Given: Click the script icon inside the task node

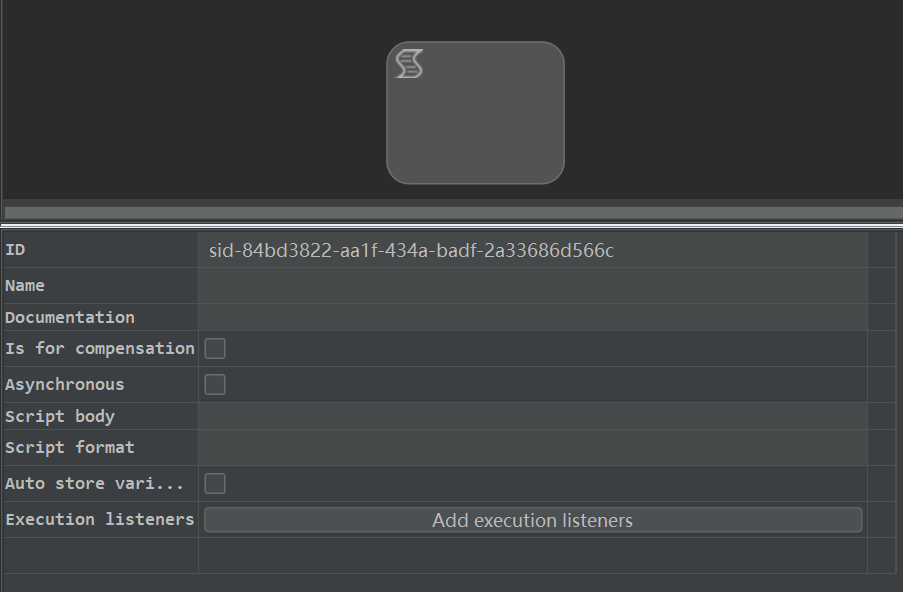Looking at the screenshot, I should tap(409, 63).
